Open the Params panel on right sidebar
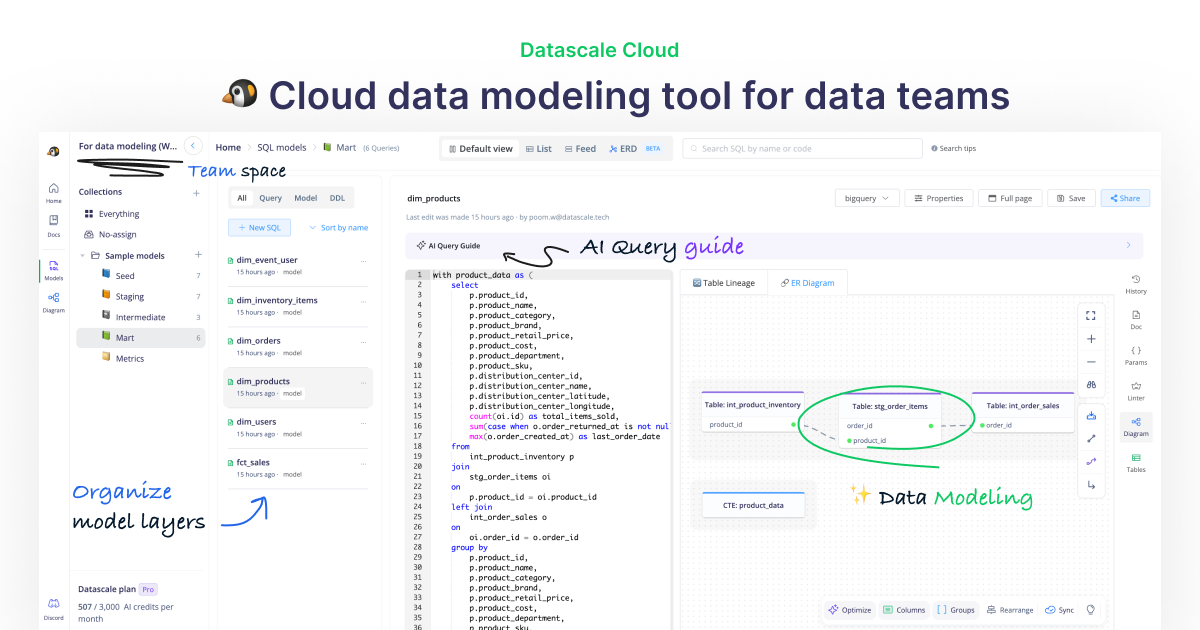This screenshot has width=1200, height=630. [x=1136, y=355]
